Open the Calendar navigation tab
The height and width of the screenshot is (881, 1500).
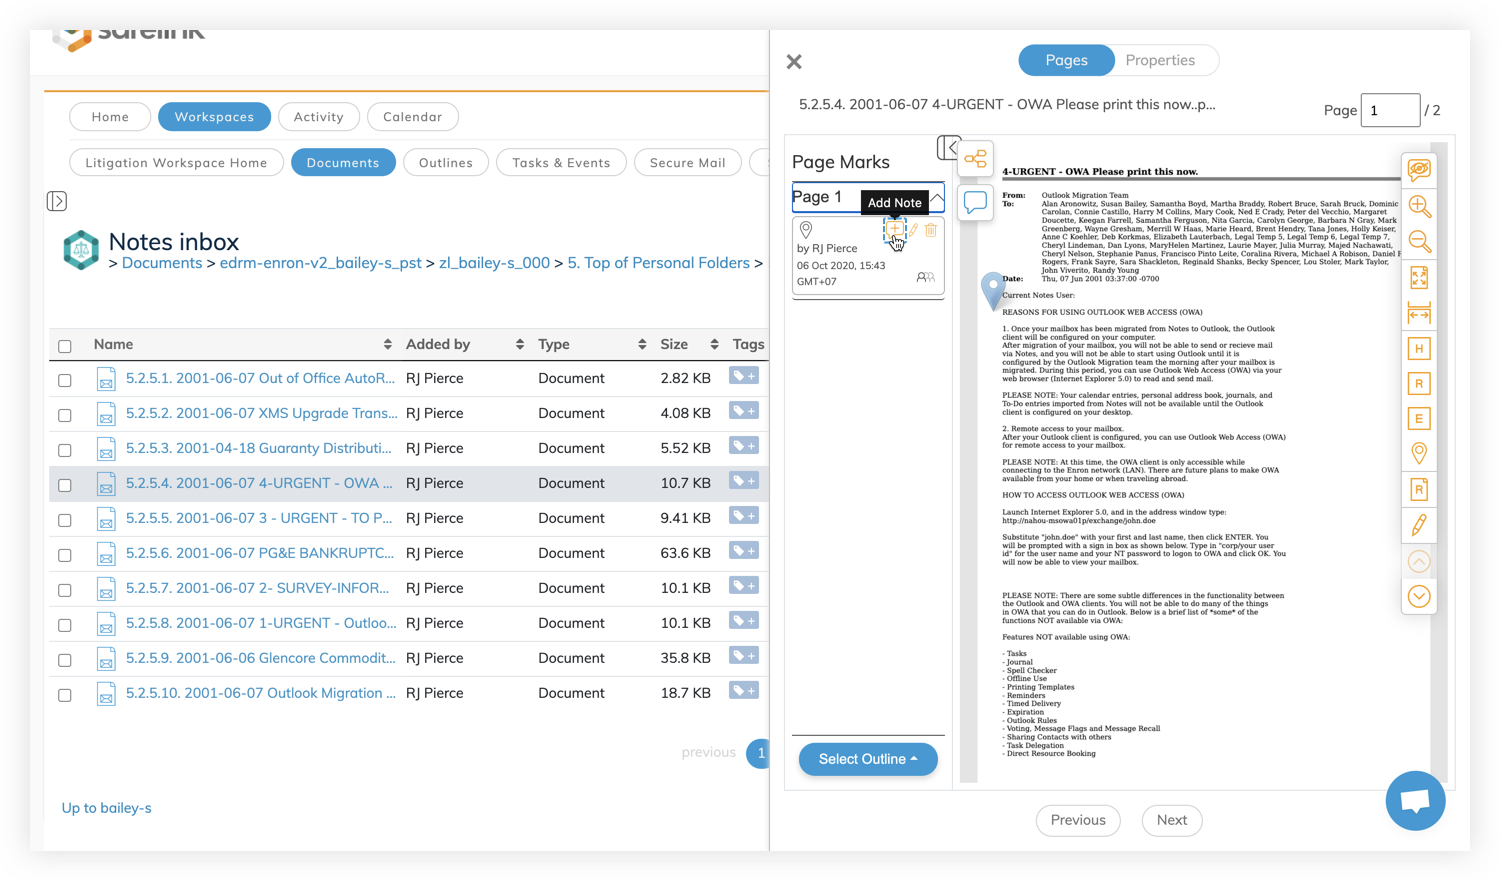click(x=412, y=117)
